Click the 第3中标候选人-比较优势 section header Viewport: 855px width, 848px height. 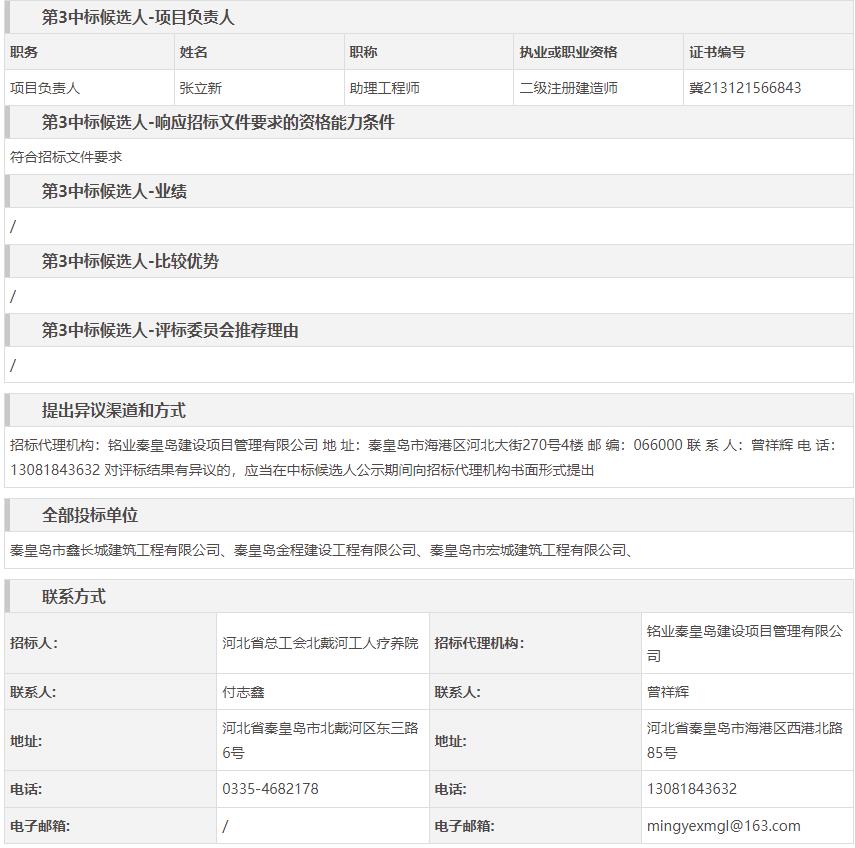(x=130, y=261)
